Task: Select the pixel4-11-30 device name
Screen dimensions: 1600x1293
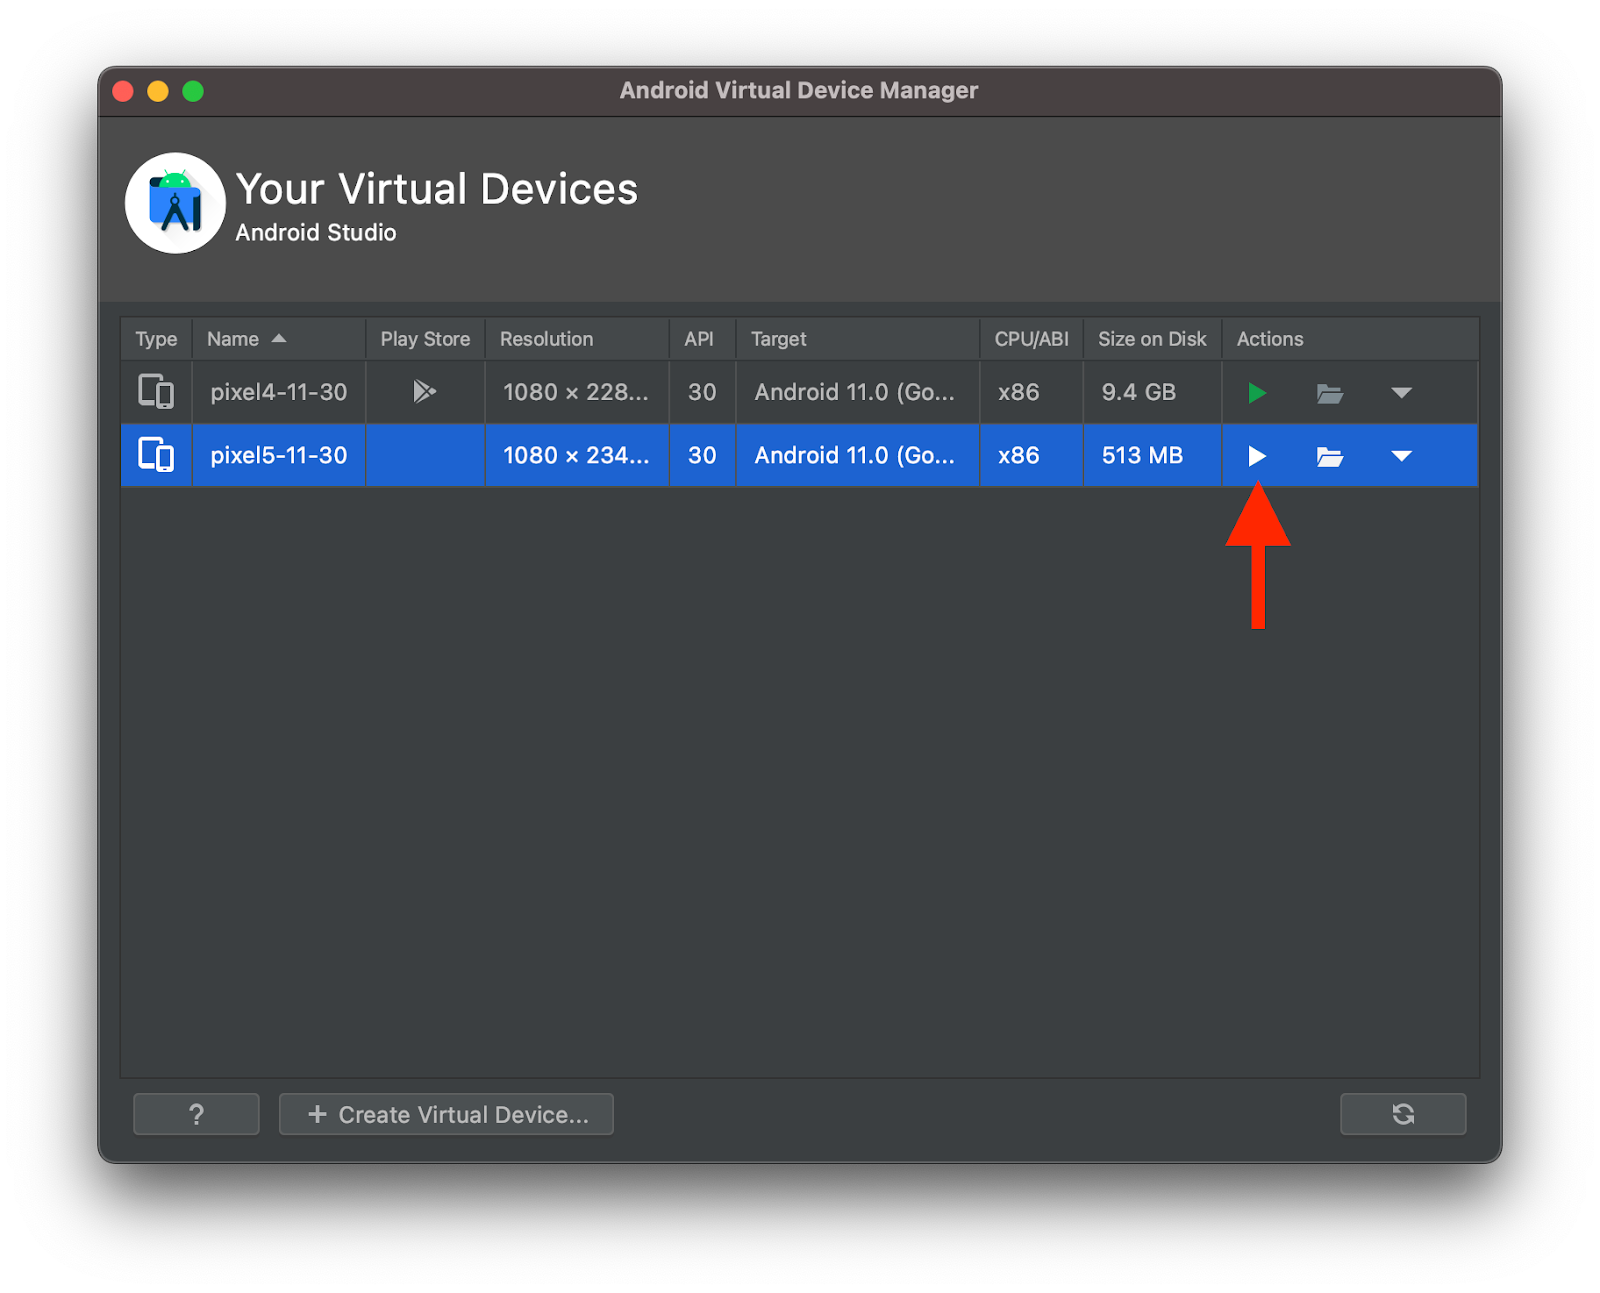Action: (279, 392)
